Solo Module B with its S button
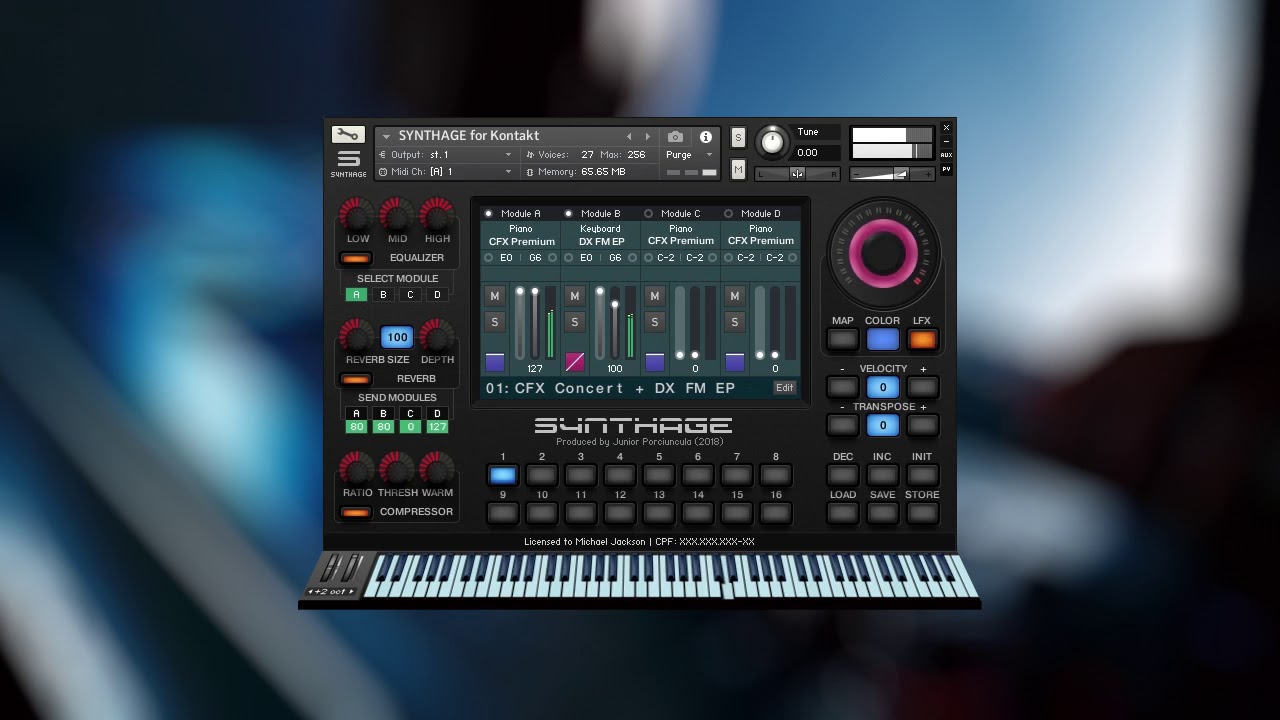 point(574,322)
